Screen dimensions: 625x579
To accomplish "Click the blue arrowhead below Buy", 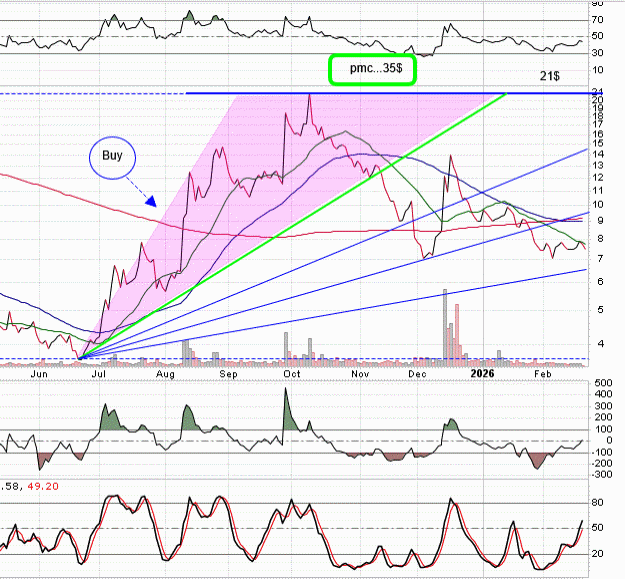I will [150, 201].
